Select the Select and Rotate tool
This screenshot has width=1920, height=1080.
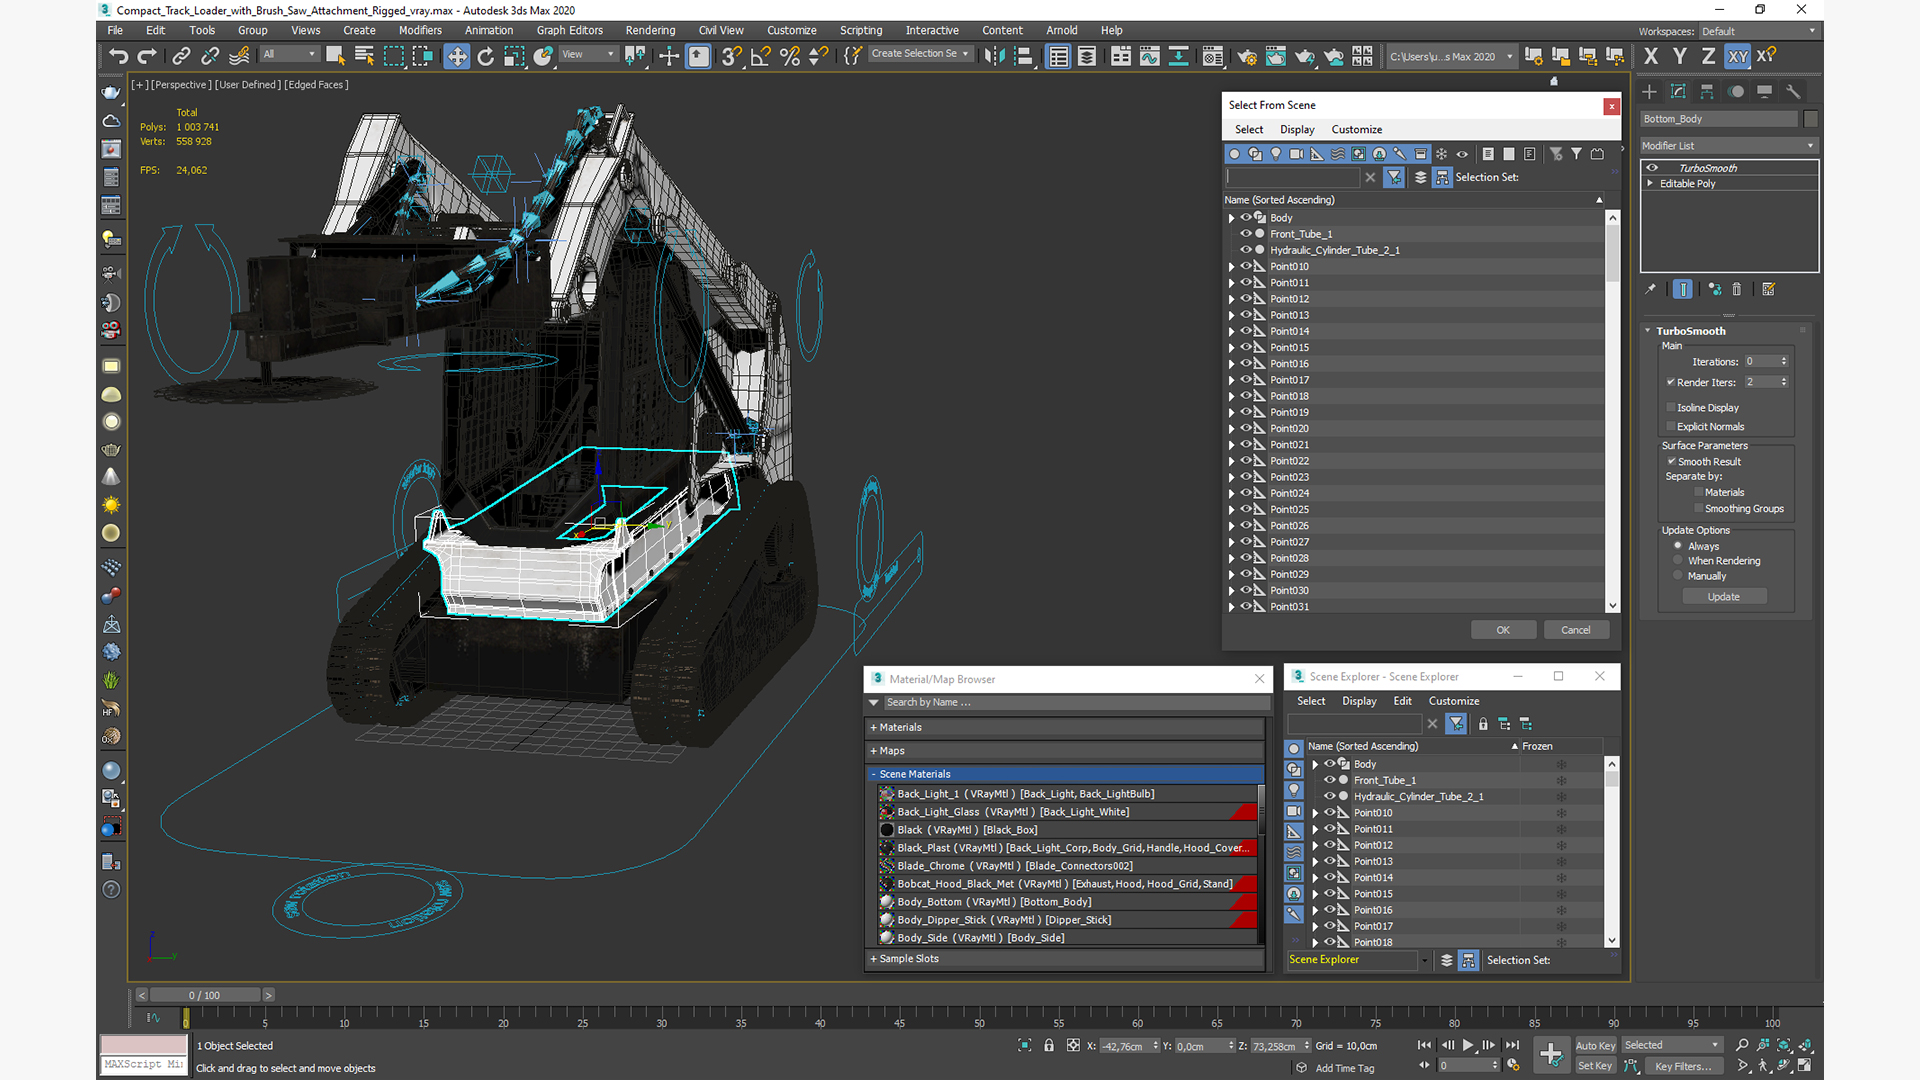[486, 56]
